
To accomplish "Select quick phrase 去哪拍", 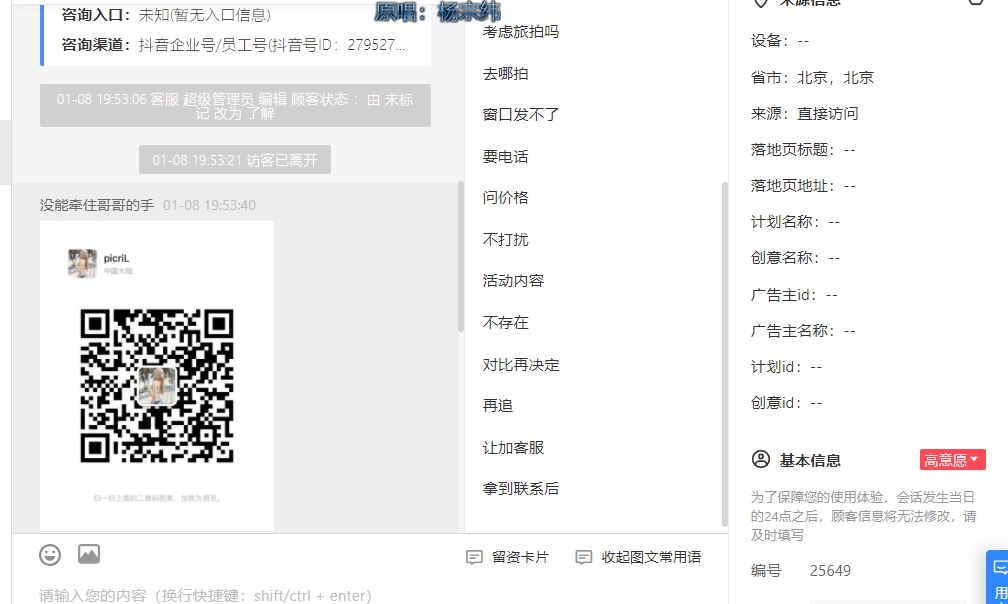I will click(505, 74).
